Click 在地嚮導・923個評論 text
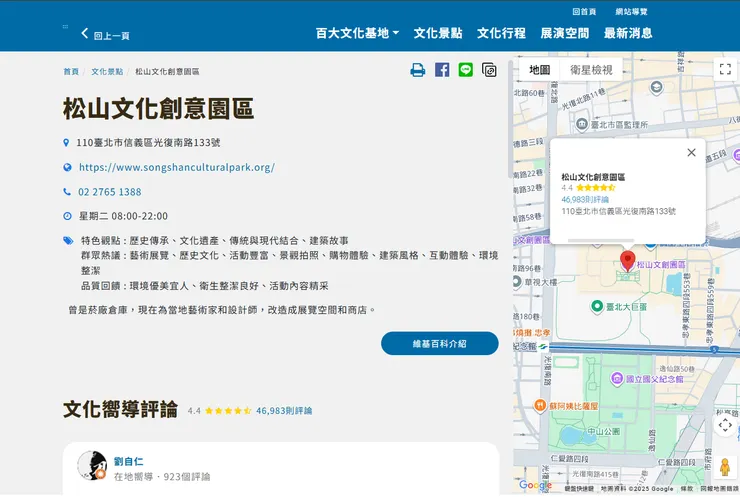 [x=162, y=477]
